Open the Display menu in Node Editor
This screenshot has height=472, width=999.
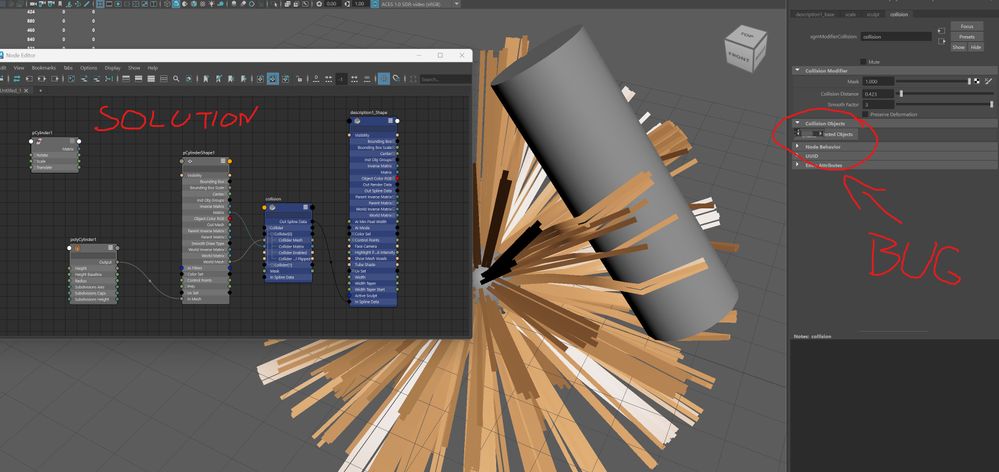(112, 68)
